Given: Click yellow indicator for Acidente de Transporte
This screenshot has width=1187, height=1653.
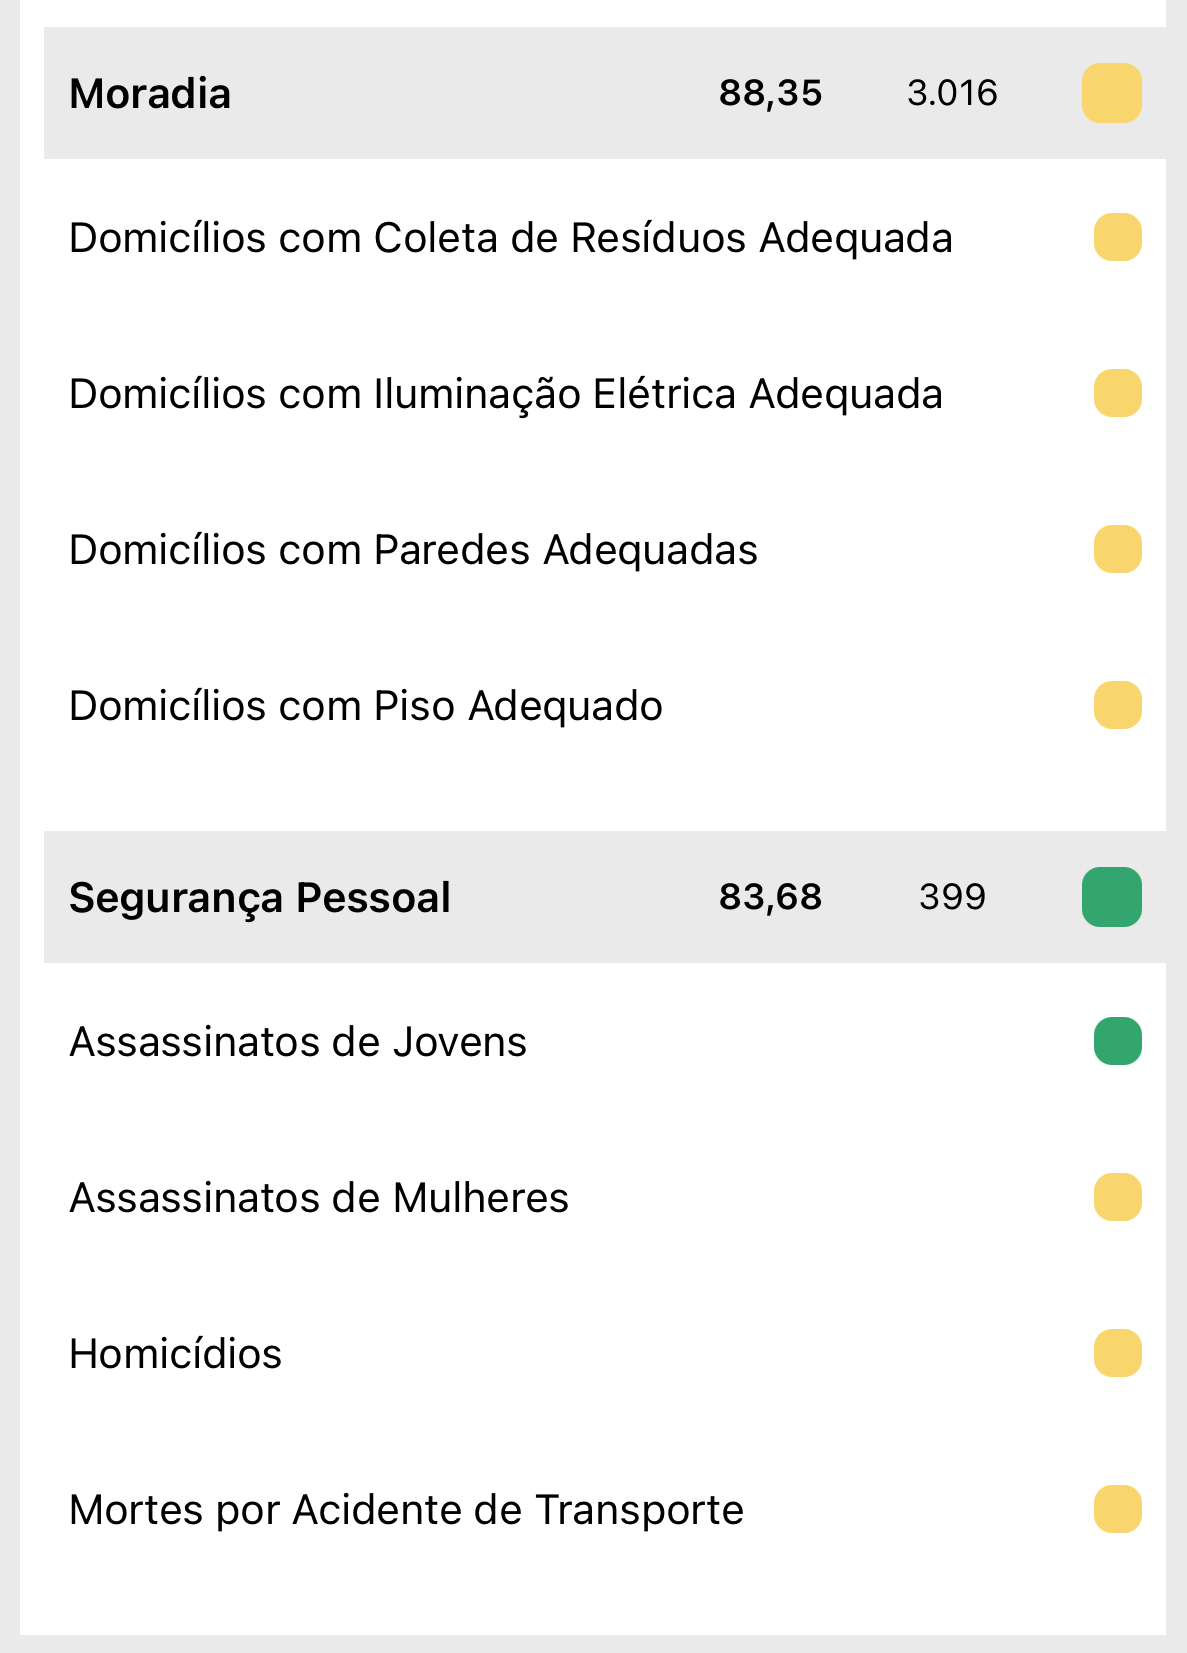Looking at the screenshot, I should tap(1117, 1509).
